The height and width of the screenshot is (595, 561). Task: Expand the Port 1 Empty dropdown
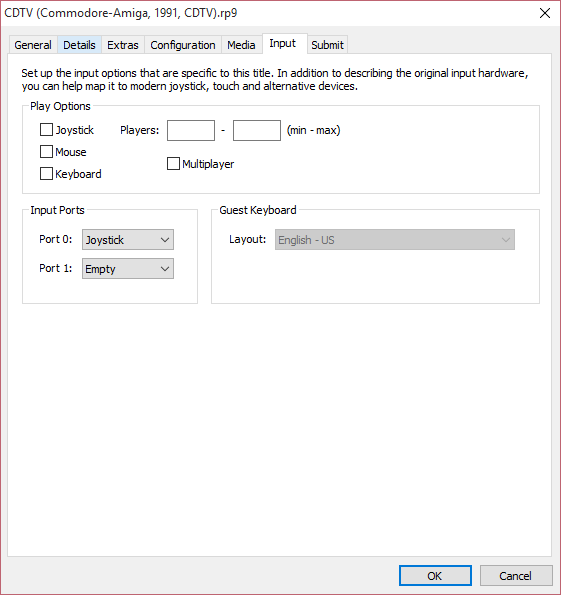[x=128, y=269]
